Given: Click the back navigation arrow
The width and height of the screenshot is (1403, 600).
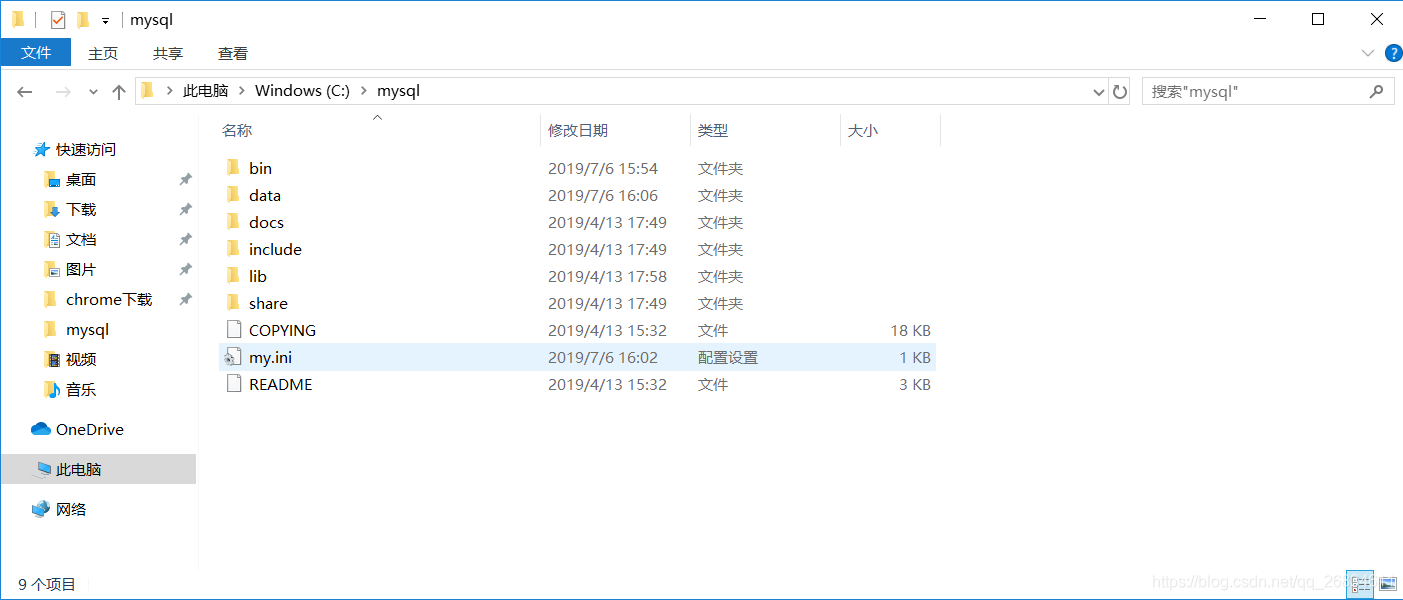Looking at the screenshot, I should tap(25, 92).
